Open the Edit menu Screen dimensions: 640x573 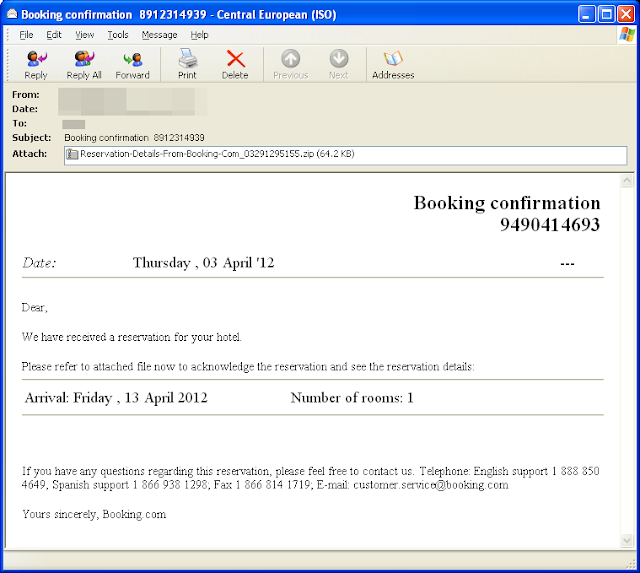[53, 35]
